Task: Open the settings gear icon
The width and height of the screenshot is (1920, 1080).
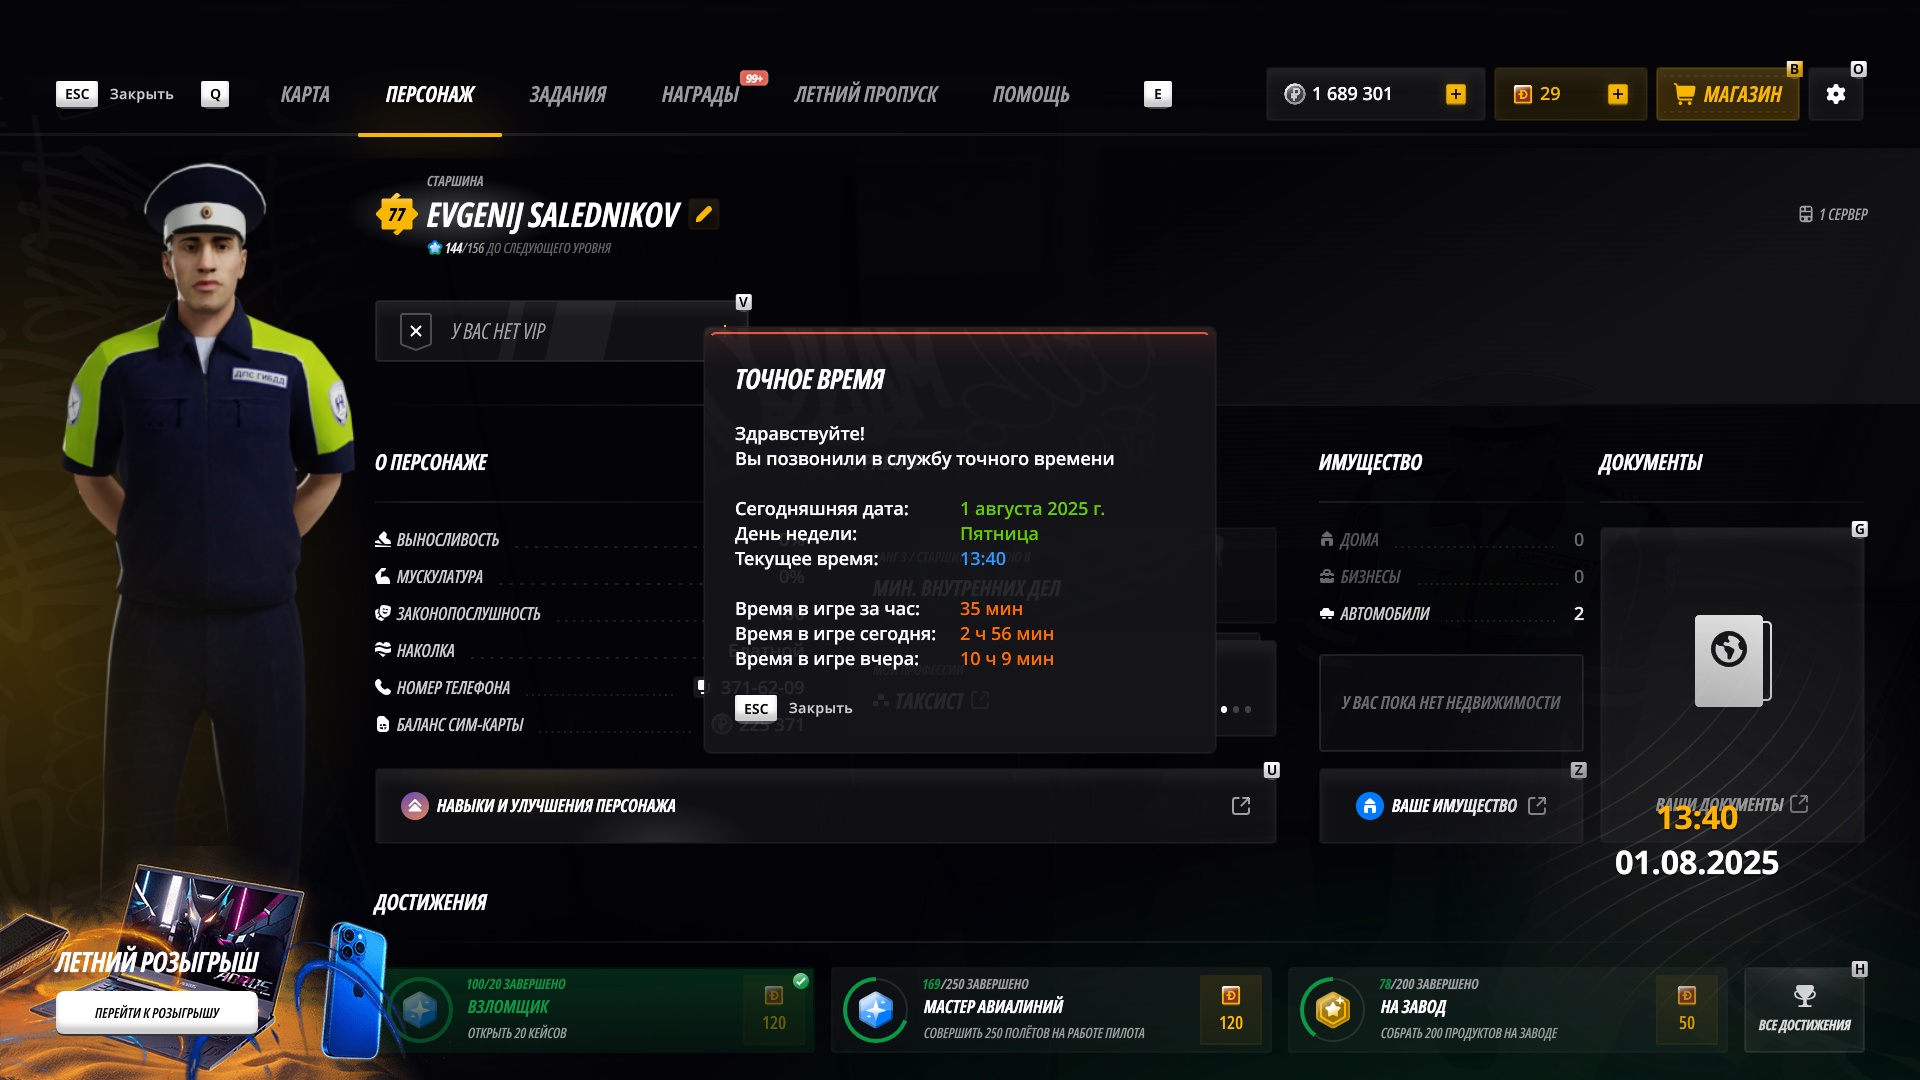Action: 1835,94
